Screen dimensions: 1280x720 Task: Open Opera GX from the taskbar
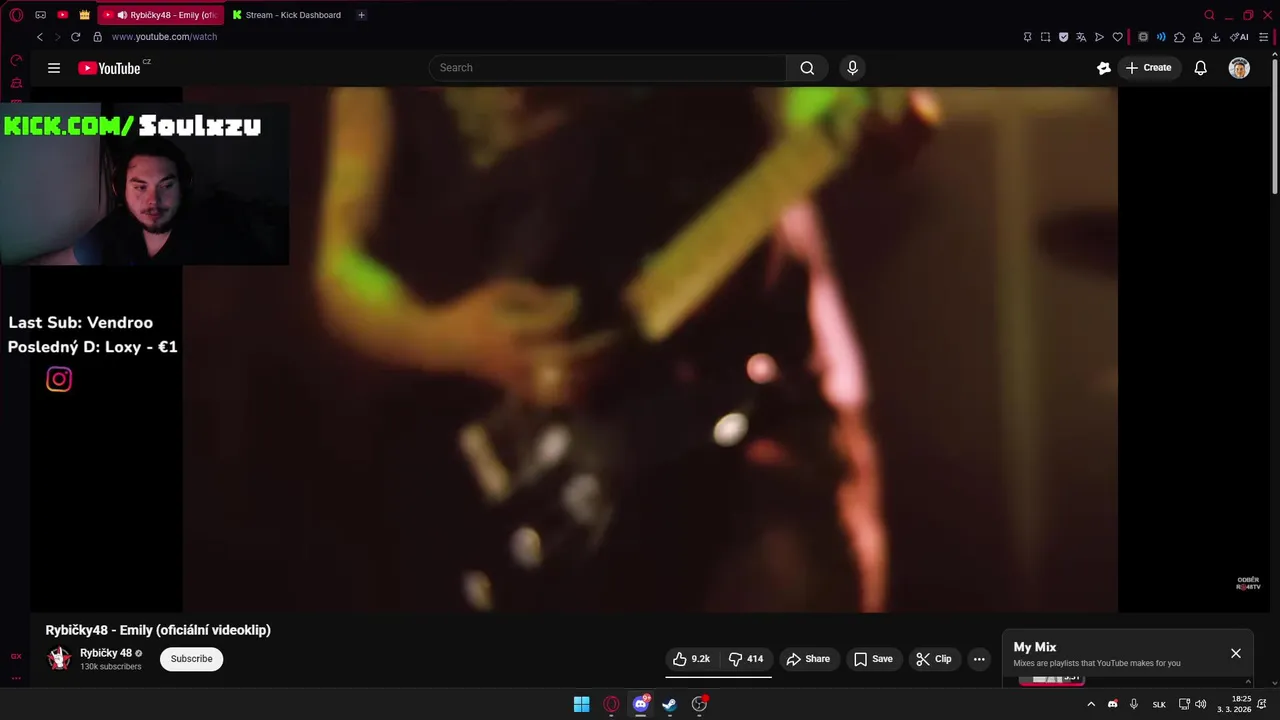pos(611,704)
